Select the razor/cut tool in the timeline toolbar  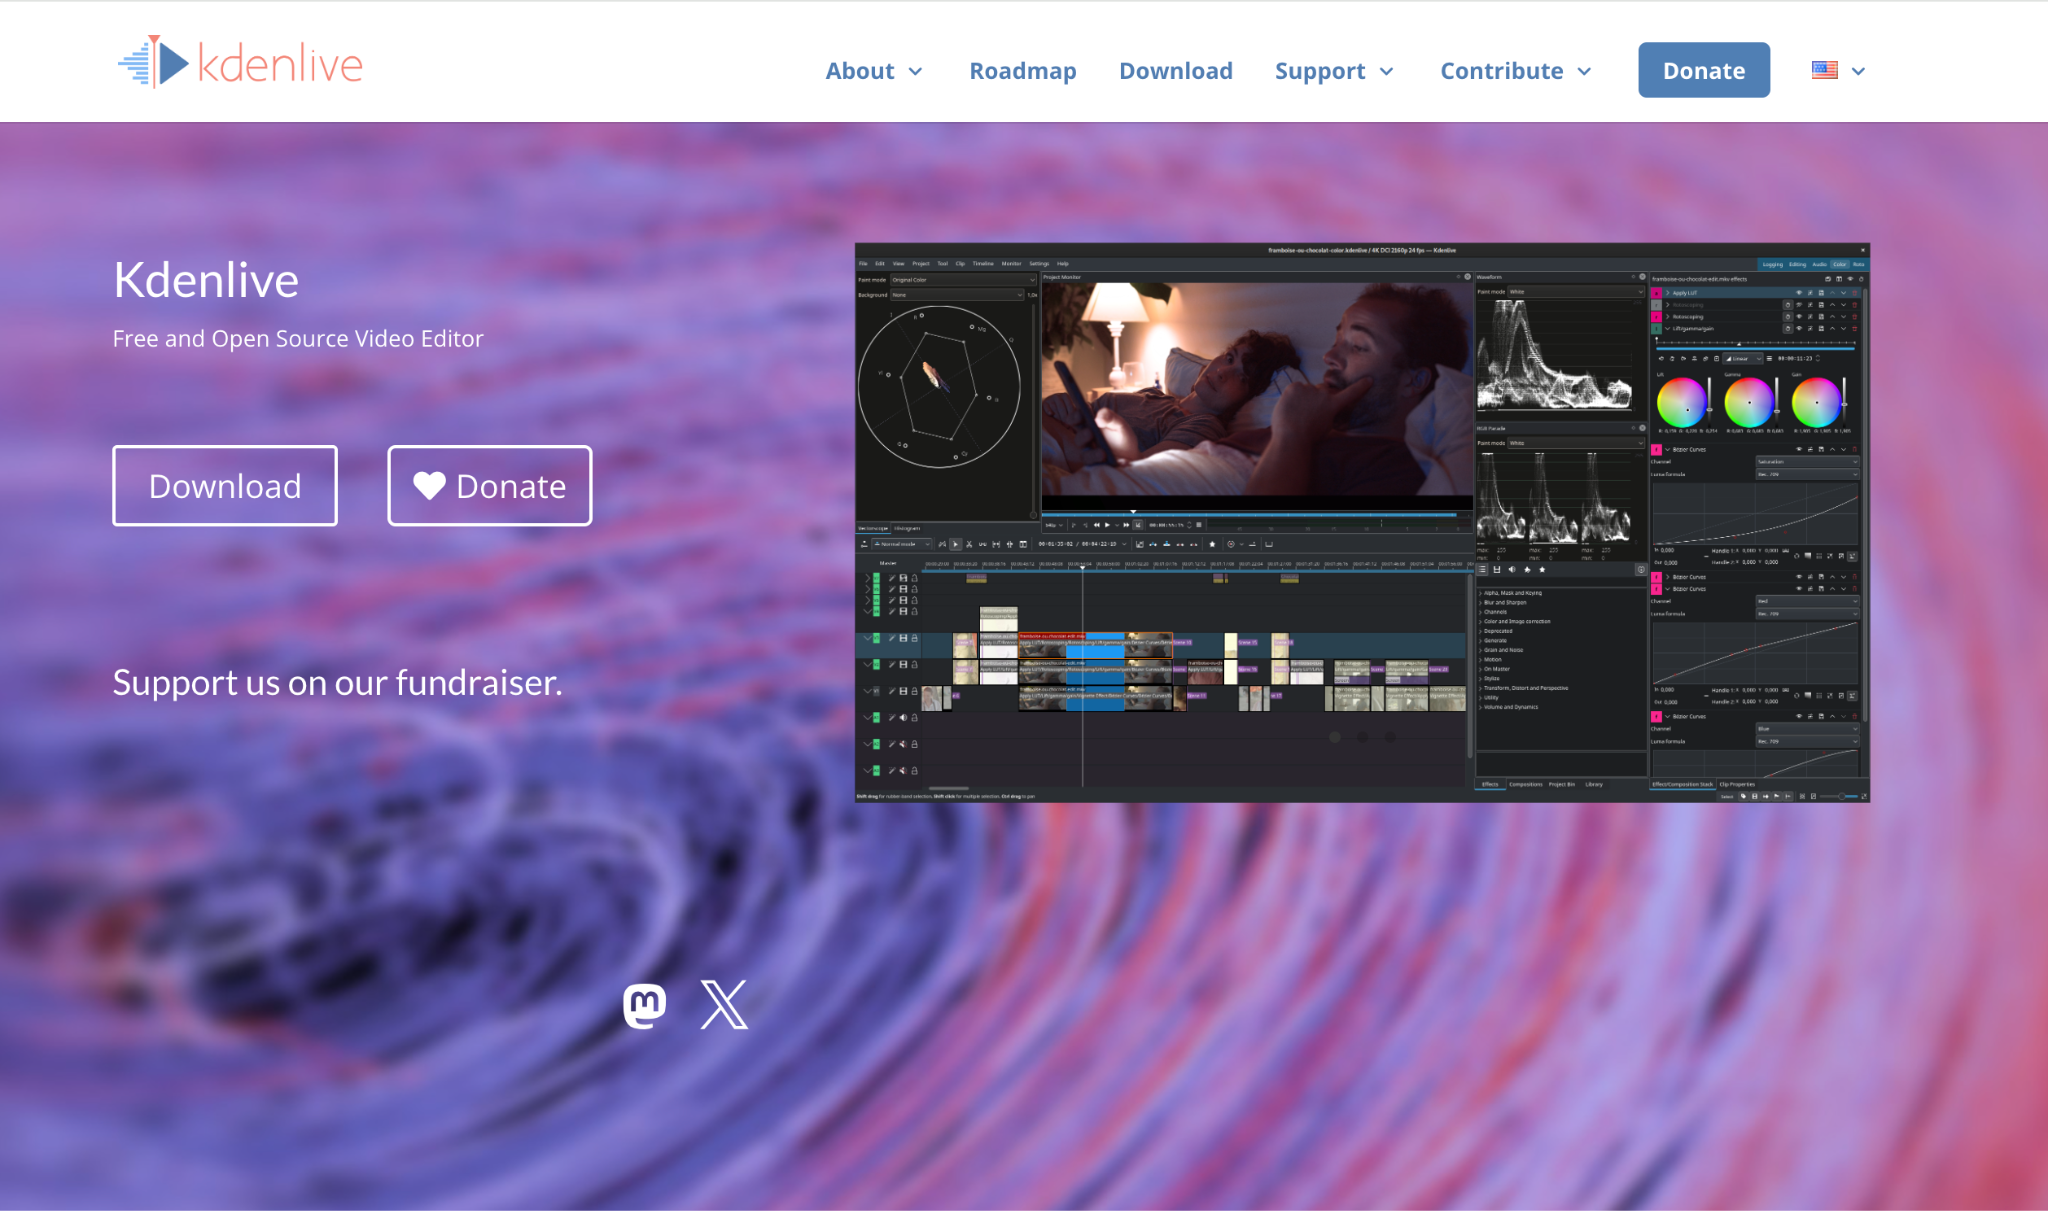pos(969,545)
